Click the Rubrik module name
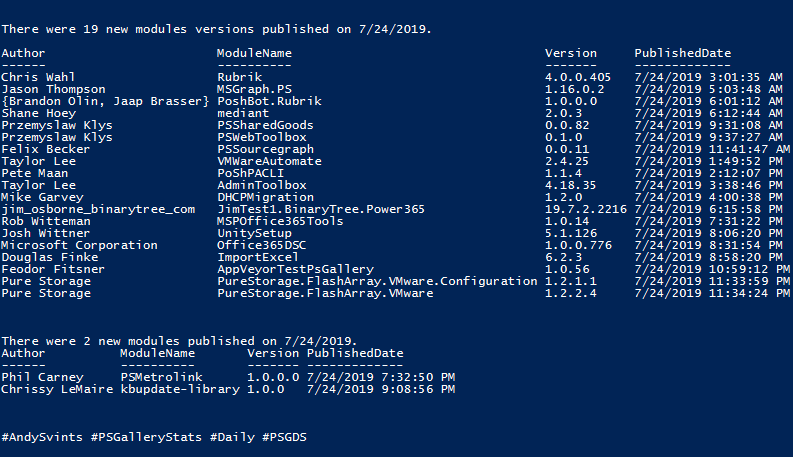Screen dimensions: 793x457 (239, 77)
